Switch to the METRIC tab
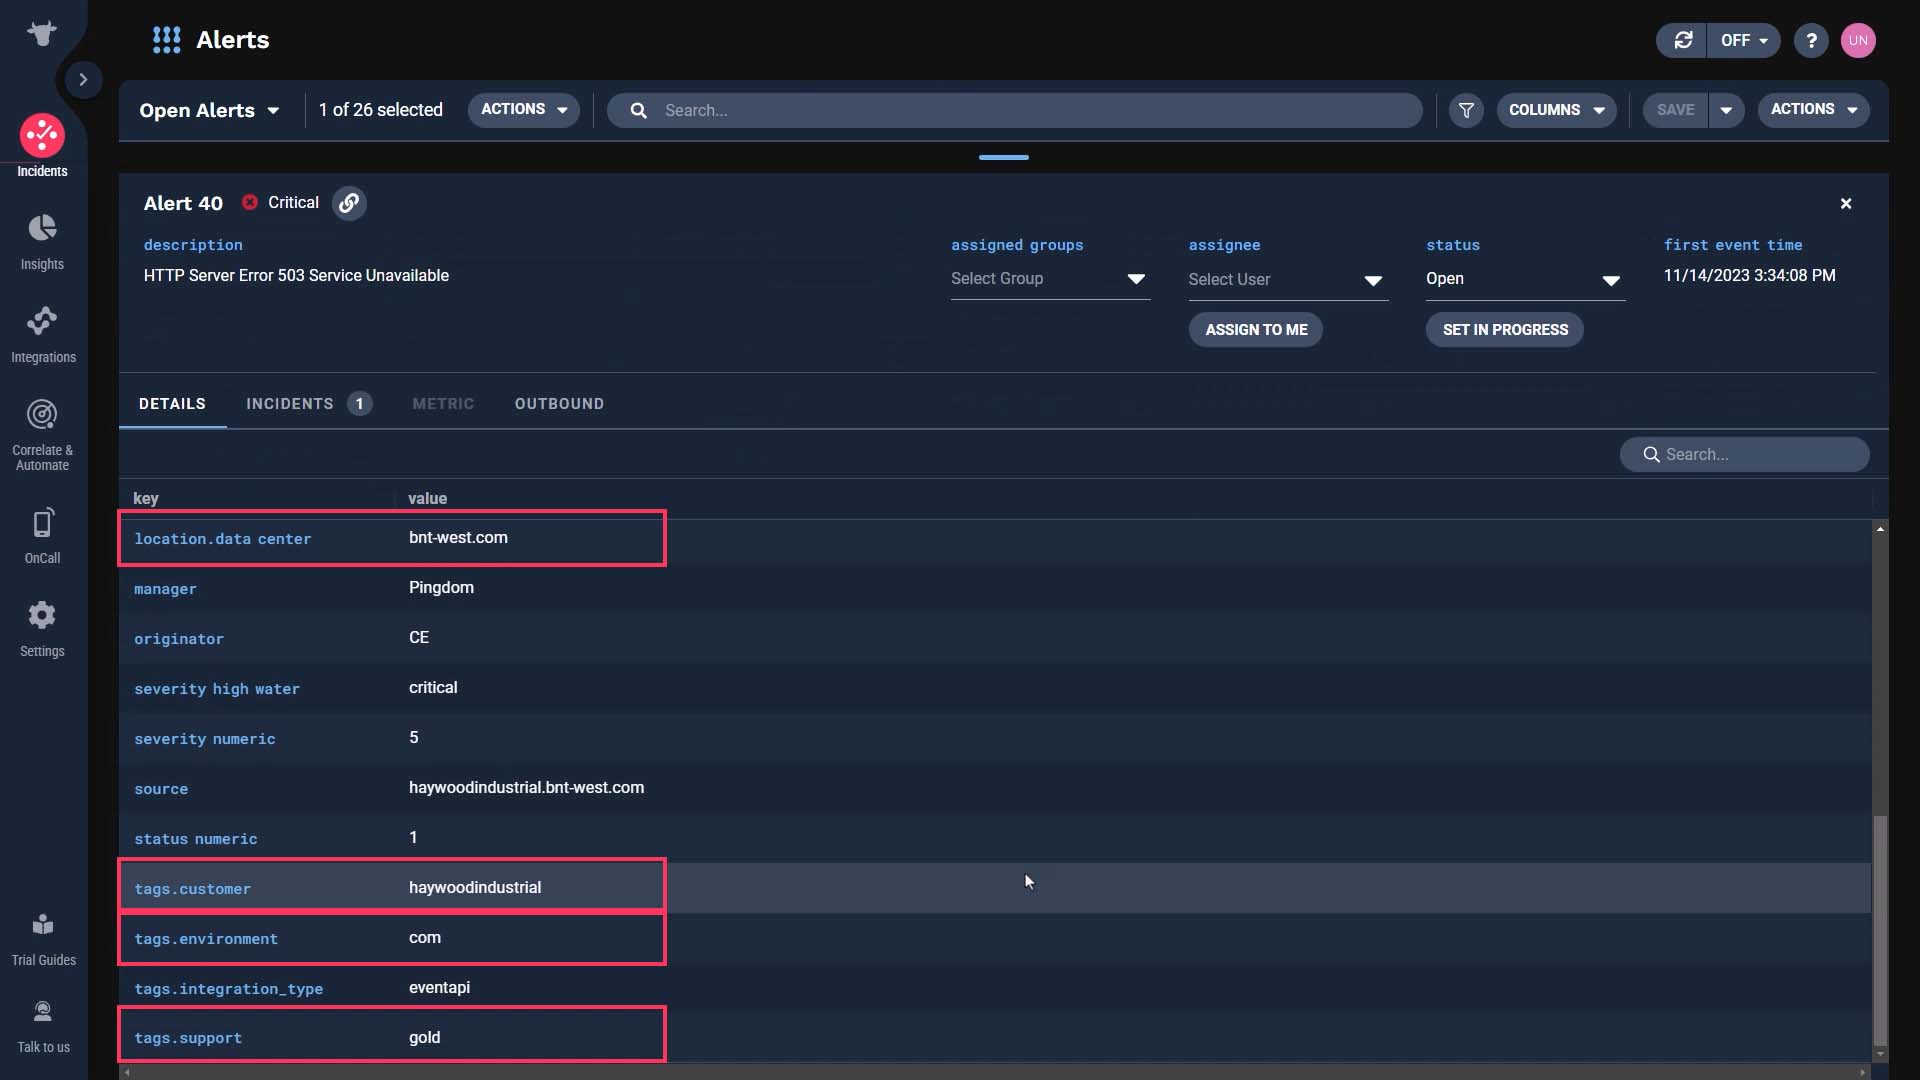Screen dimensions: 1920x1080 tap(443, 404)
